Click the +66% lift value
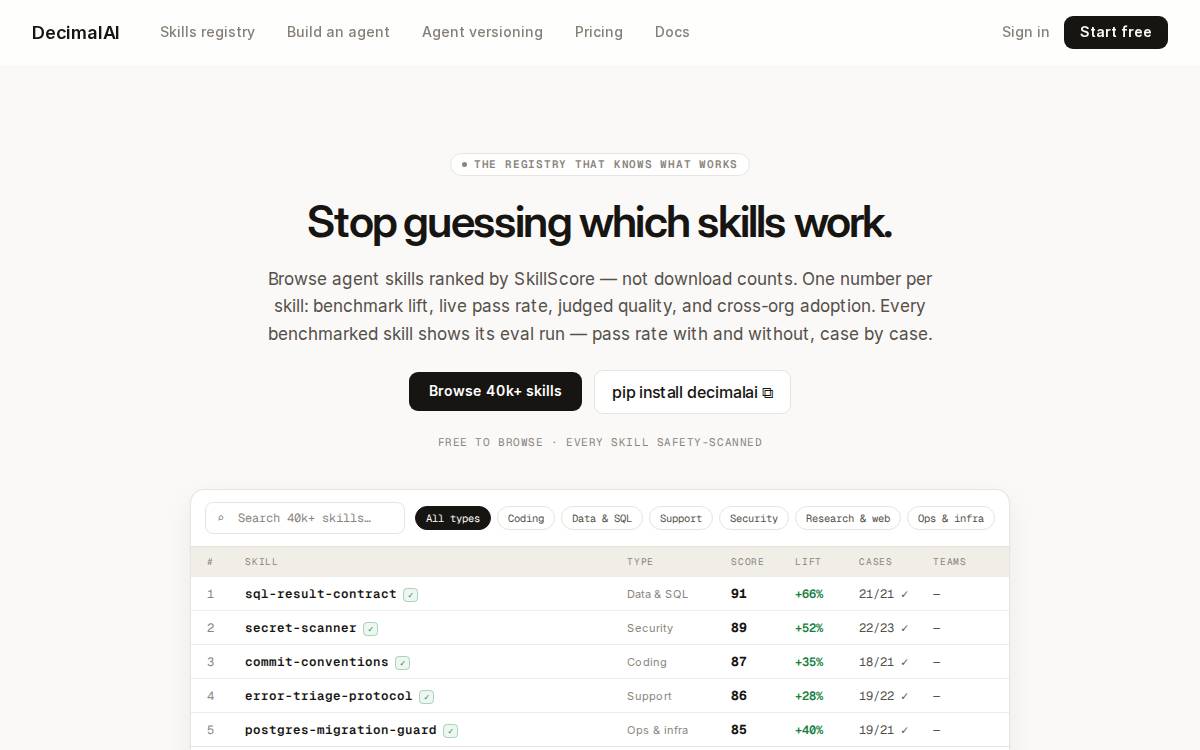Viewport: 1200px width, 750px height. [x=809, y=594]
